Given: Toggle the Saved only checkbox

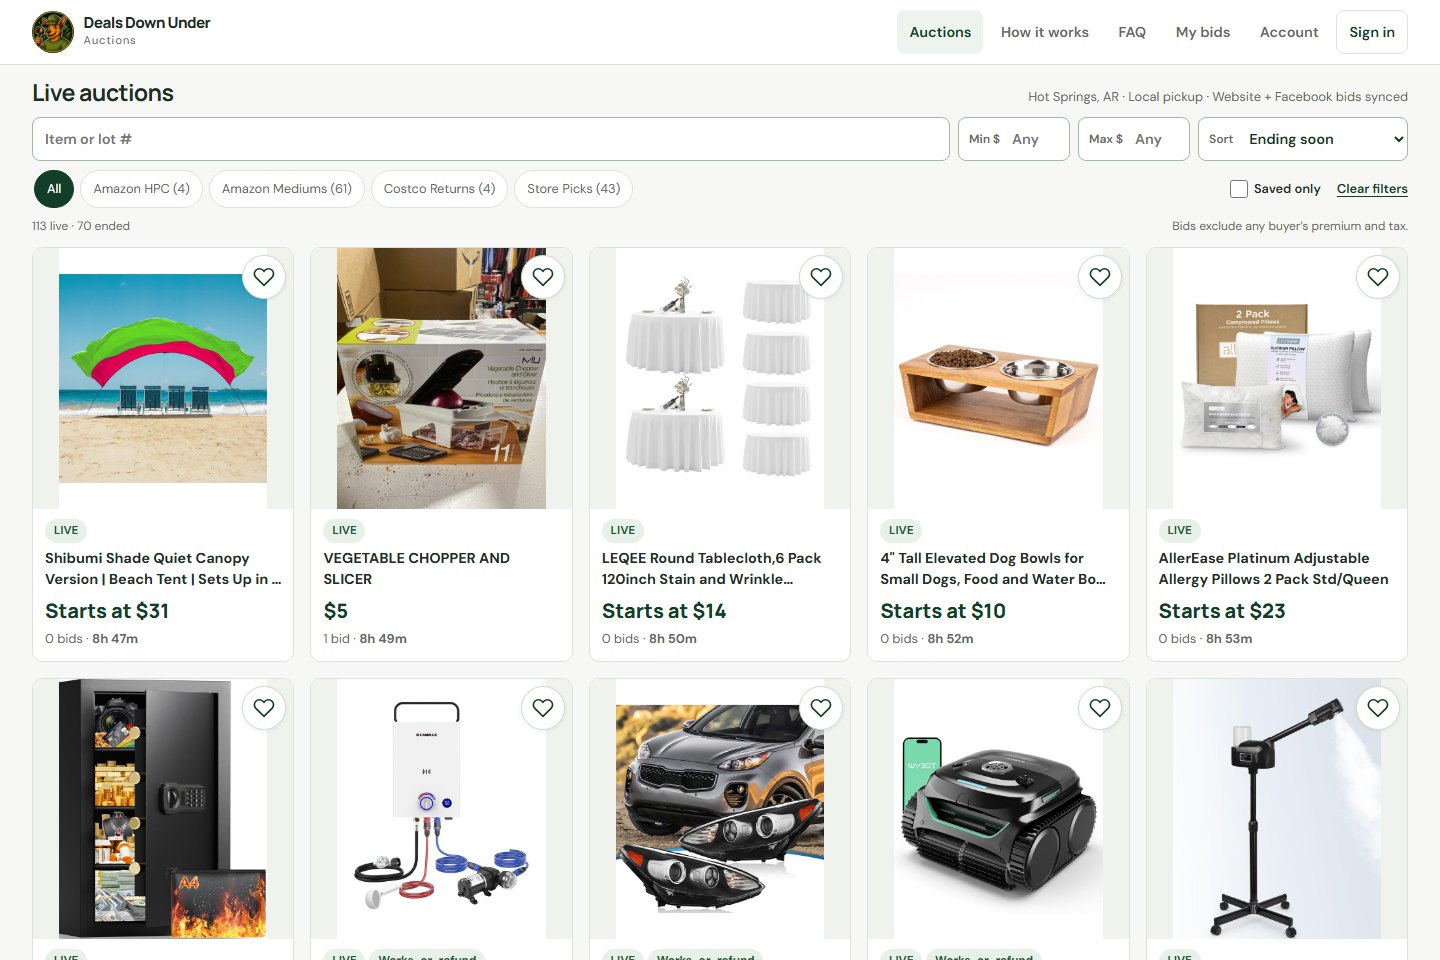Looking at the screenshot, I should click(1239, 189).
